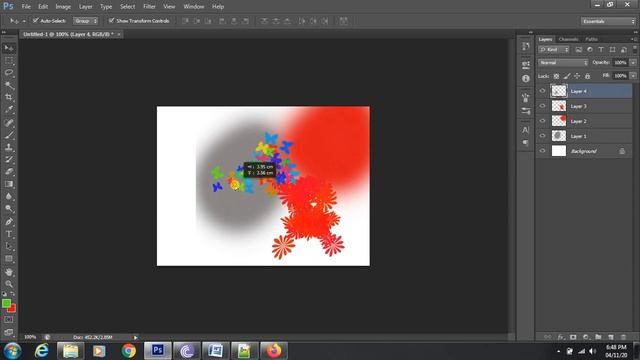640x360 pixels.
Task: Select the Blur tool
Action: click(9, 196)
